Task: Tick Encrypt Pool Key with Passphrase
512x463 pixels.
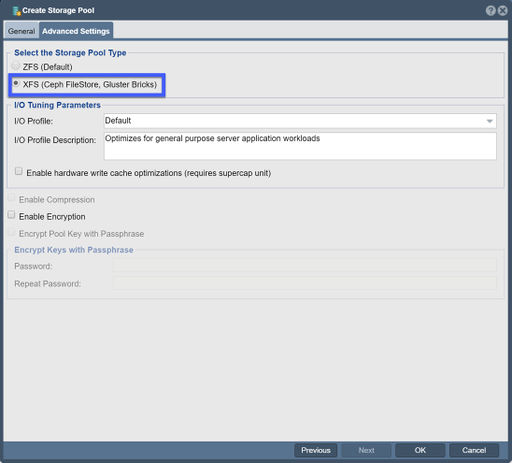Action: 11,232
